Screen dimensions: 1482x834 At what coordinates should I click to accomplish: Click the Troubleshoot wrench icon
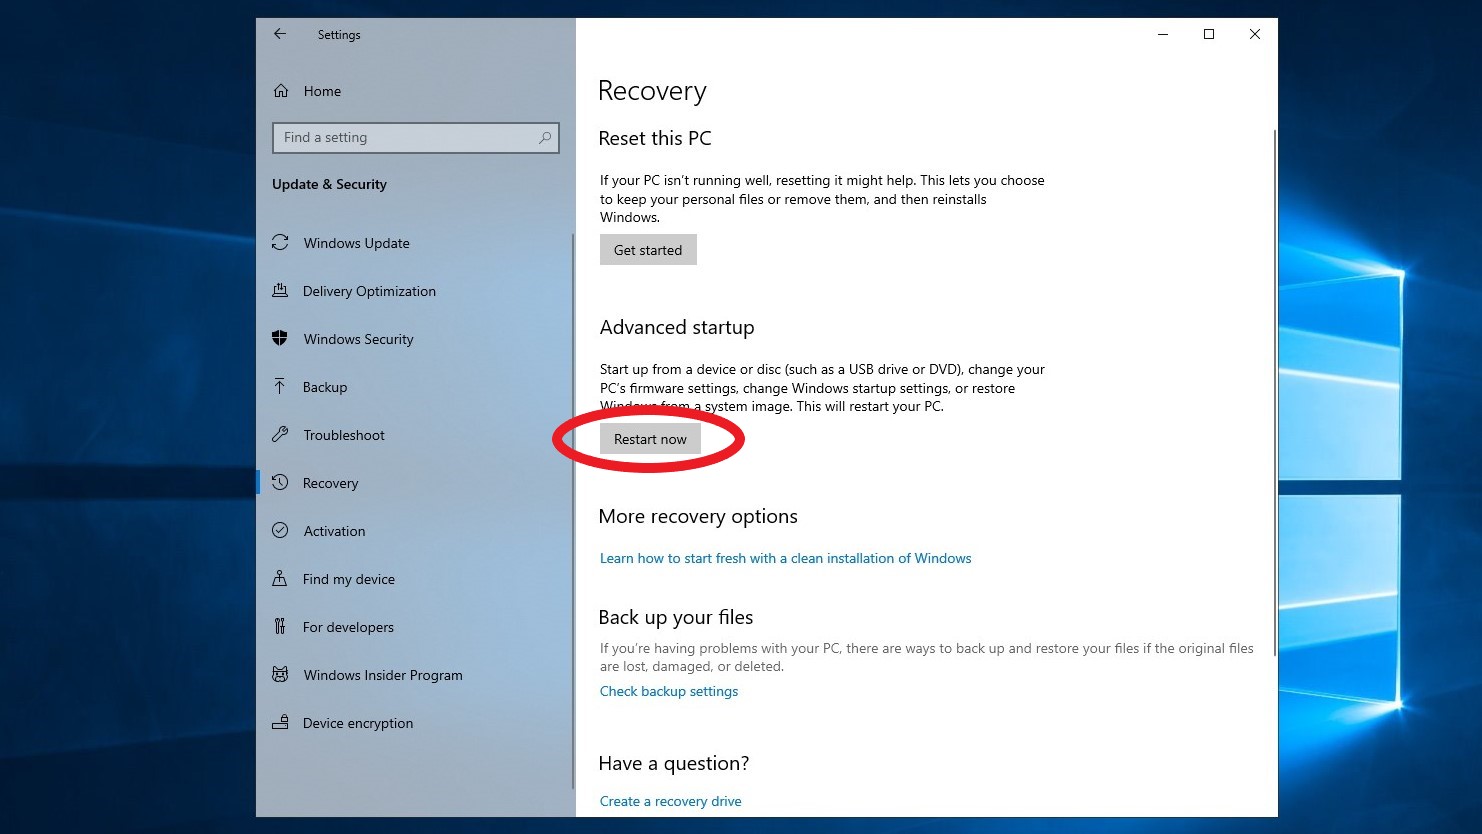point(280,435)
